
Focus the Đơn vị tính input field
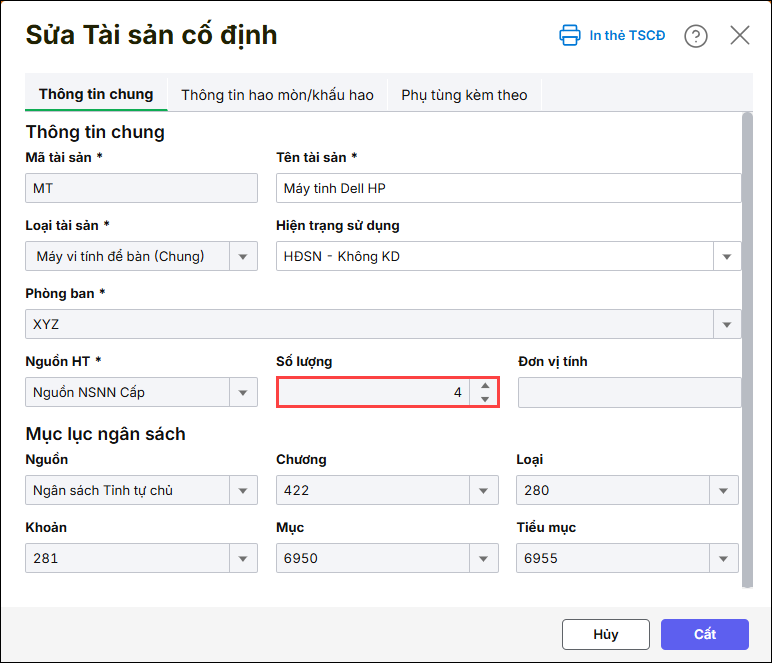pyautogui.click(x=629, y=392)
